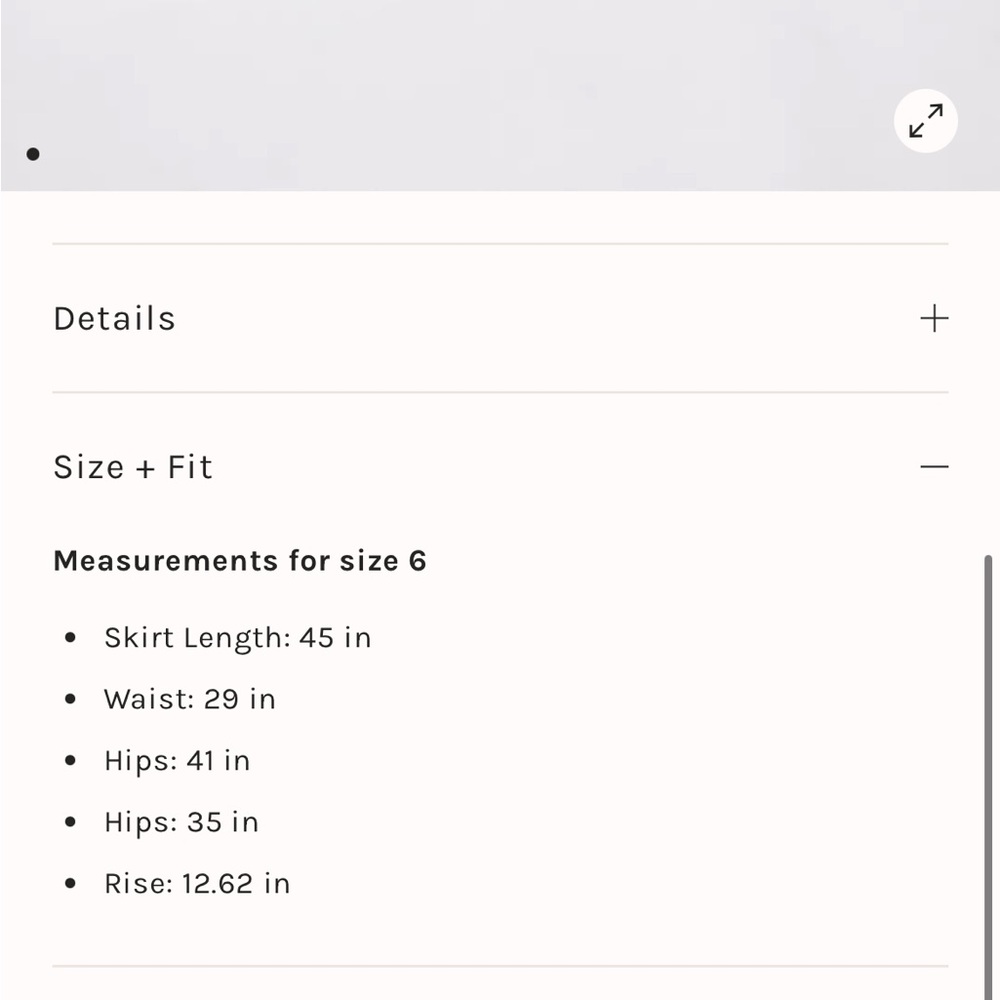Screen dimensions: 1000x1000
Task: Click the Waist: 29 in measurement
Action: pos(189,699)
